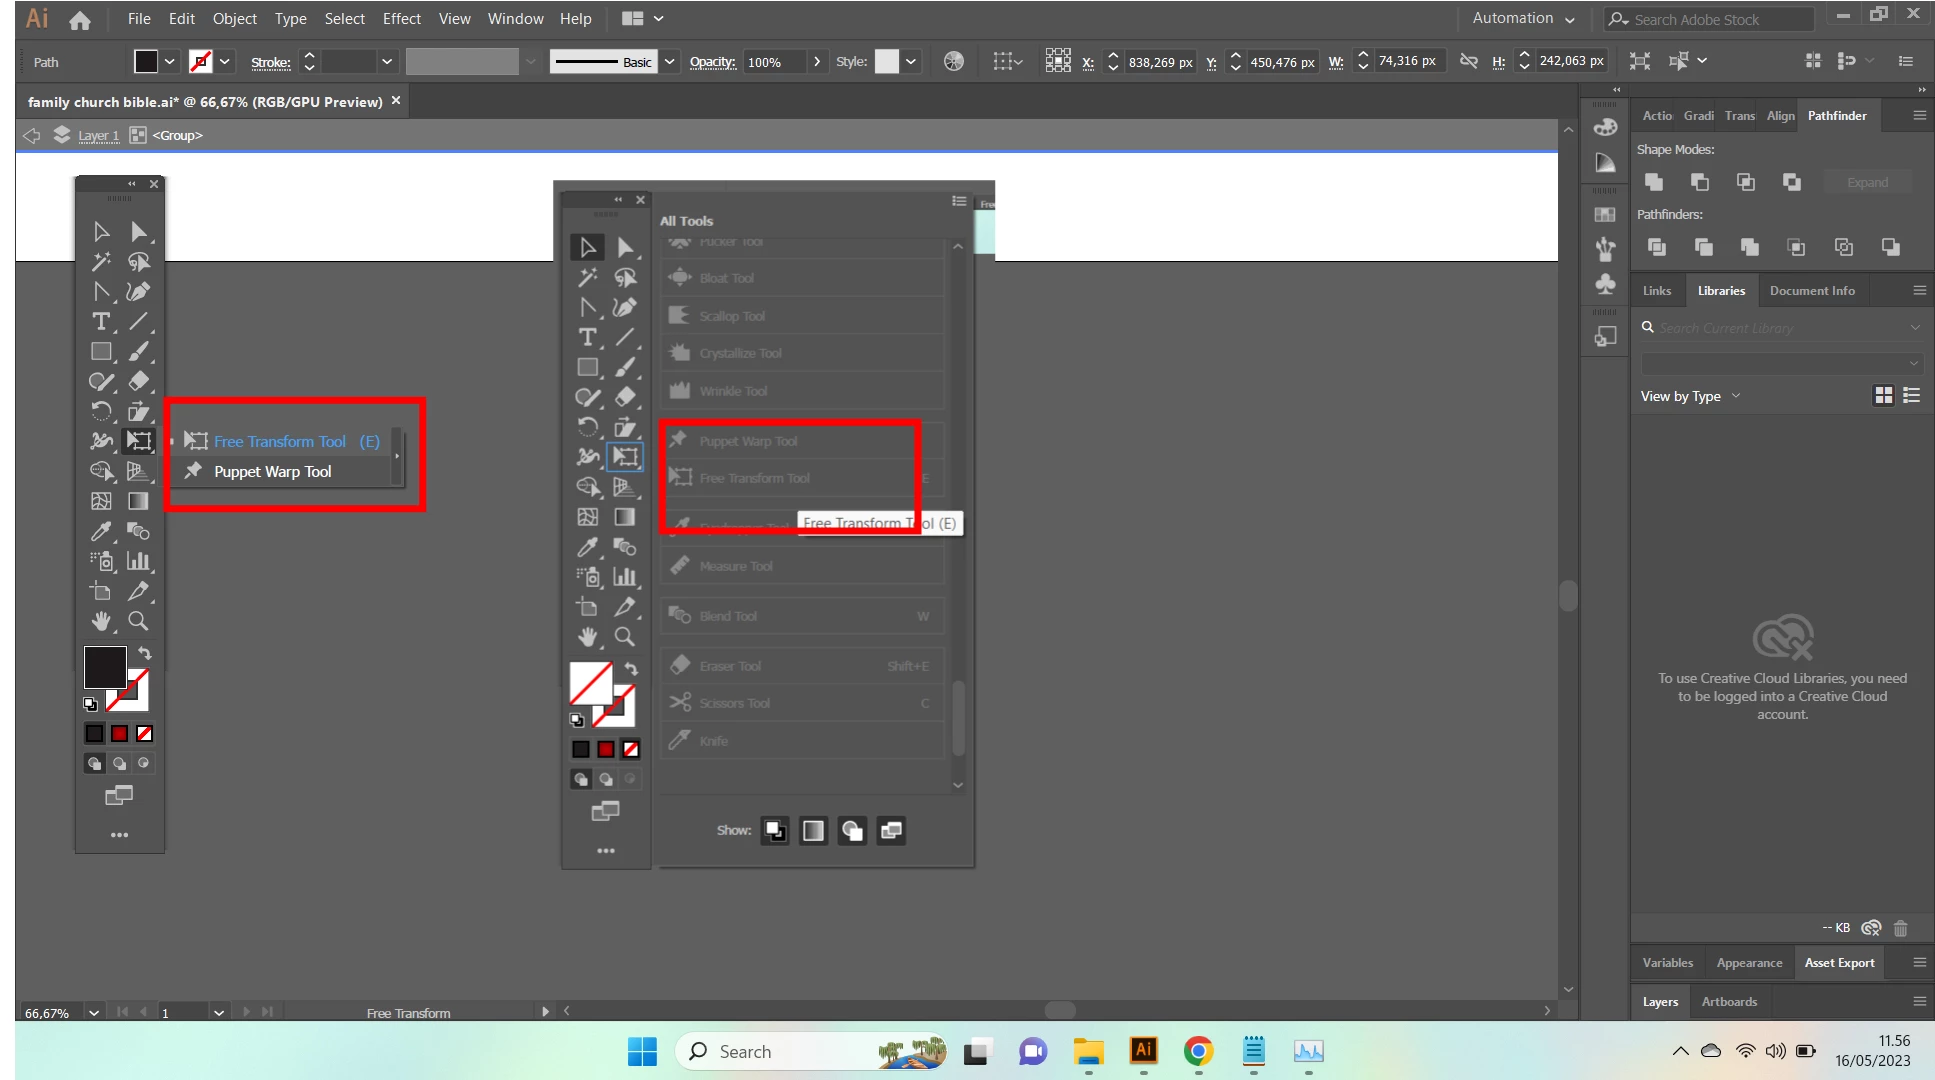Open the Recolor Artwork wheel icon
Screen dimensions: 1935x1080
pos(954,62)
